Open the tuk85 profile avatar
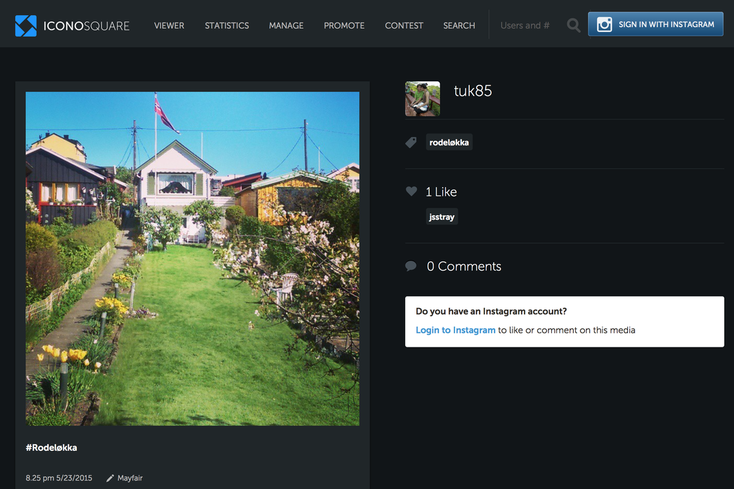Screen dimensions: 734x489 [x=422, y=99]
